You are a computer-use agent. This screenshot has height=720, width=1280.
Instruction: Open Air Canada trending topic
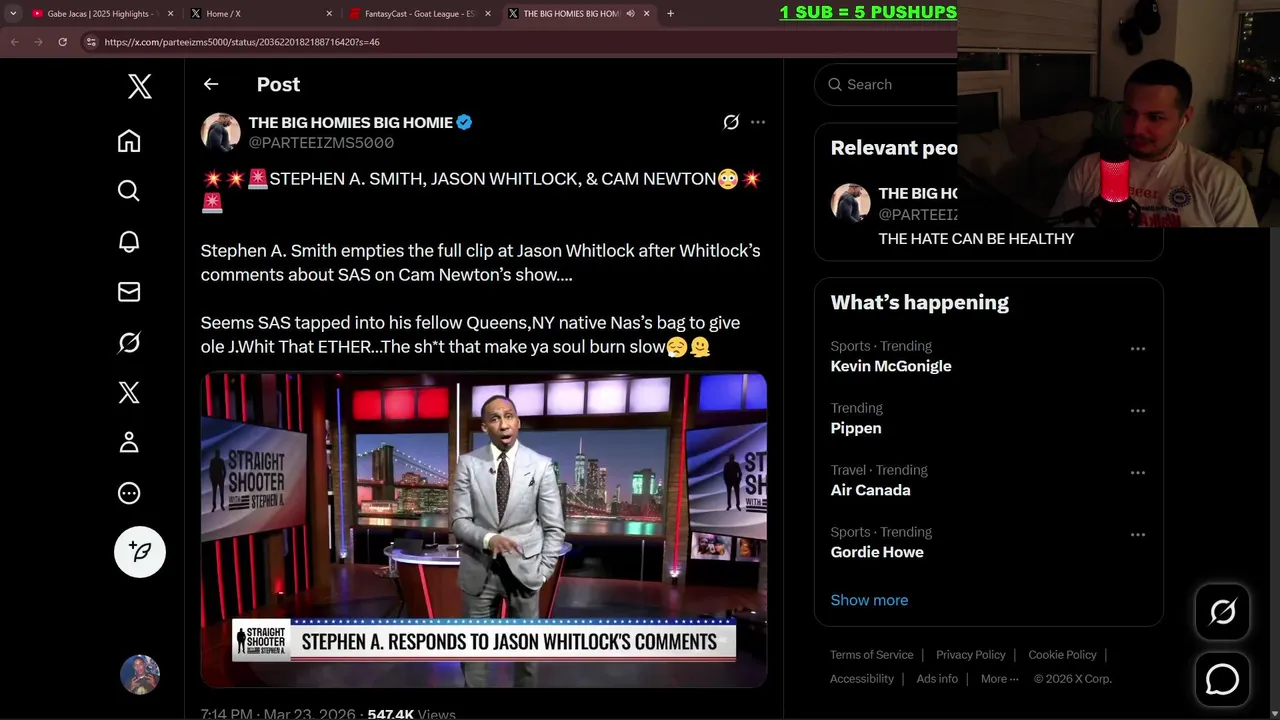870,490
